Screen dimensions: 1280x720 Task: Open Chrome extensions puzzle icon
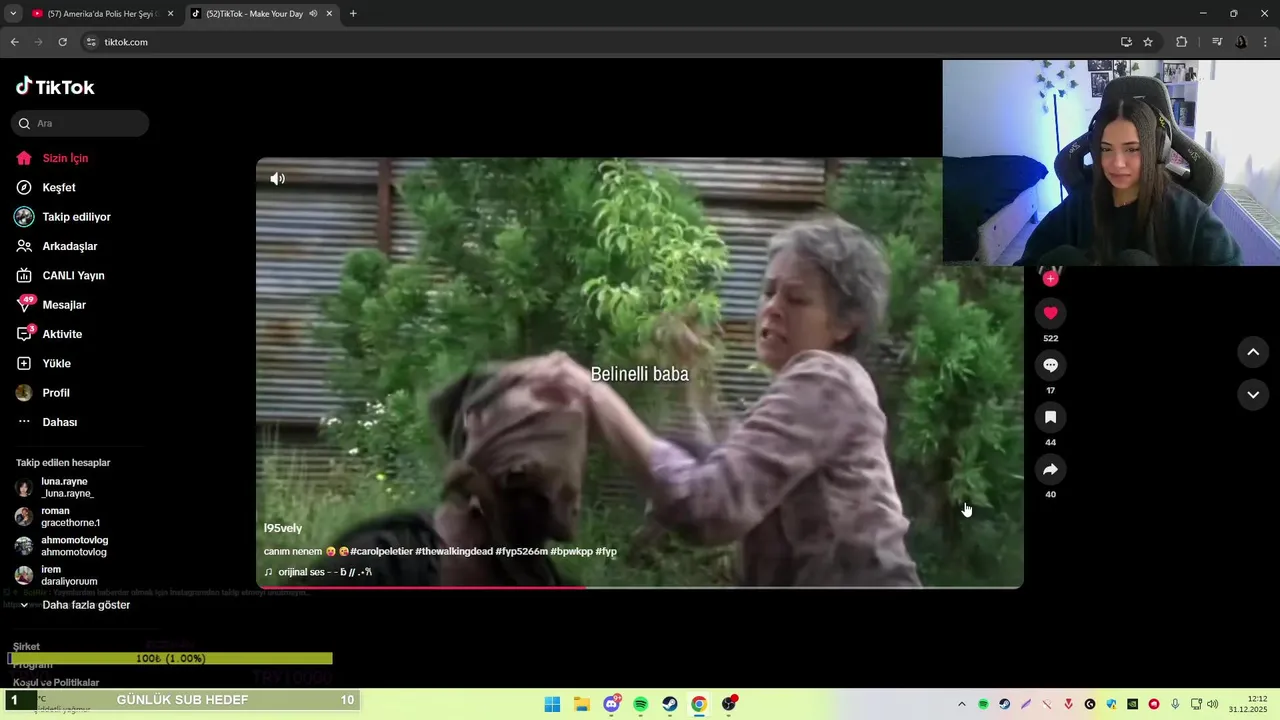[1181, 42]
